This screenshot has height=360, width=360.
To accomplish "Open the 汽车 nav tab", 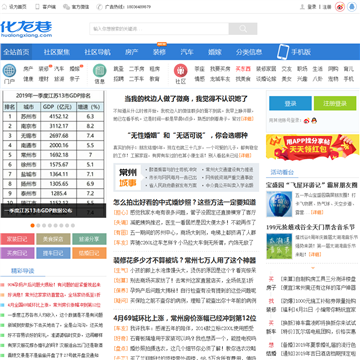I will point(187,52).
